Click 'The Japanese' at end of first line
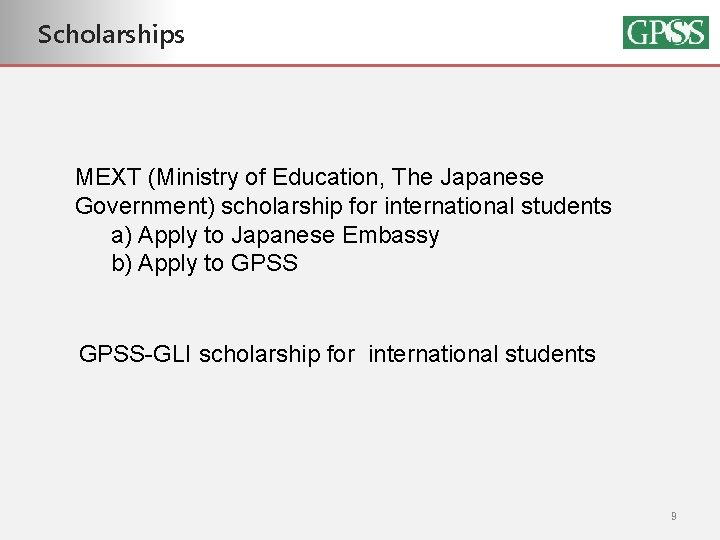720x540 pixels. pyautogui.click(x=467, y=178)
